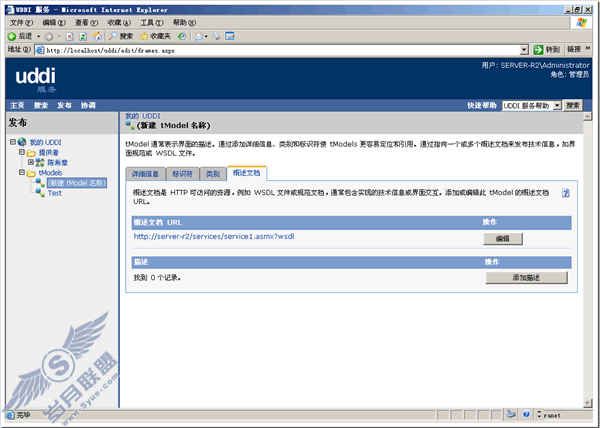Click the Search (搜索) magnifier toolbar button

121,36
